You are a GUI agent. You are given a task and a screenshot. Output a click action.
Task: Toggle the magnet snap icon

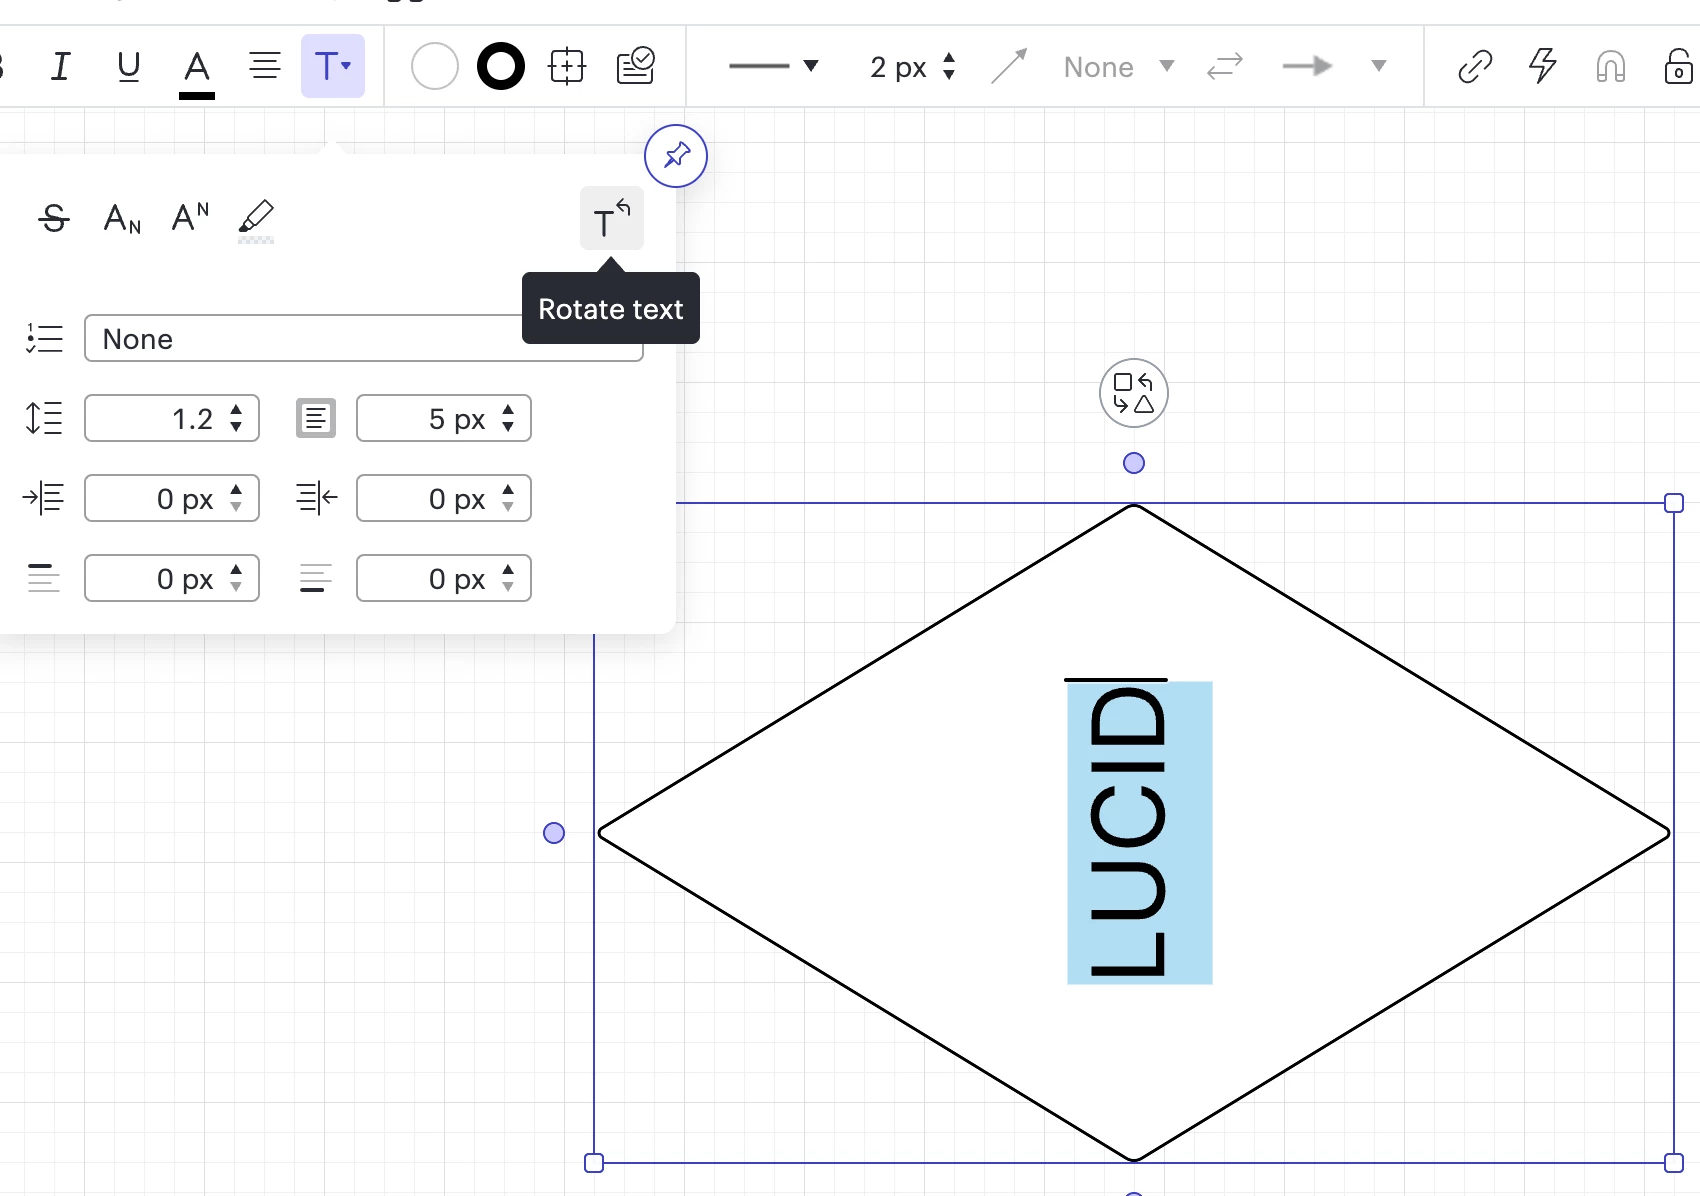1611,67
